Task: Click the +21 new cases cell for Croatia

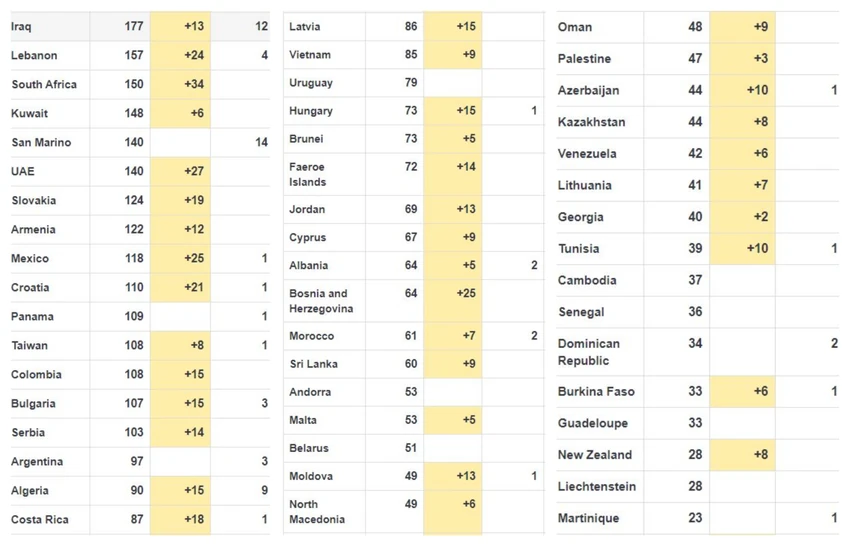Action: 180,287
